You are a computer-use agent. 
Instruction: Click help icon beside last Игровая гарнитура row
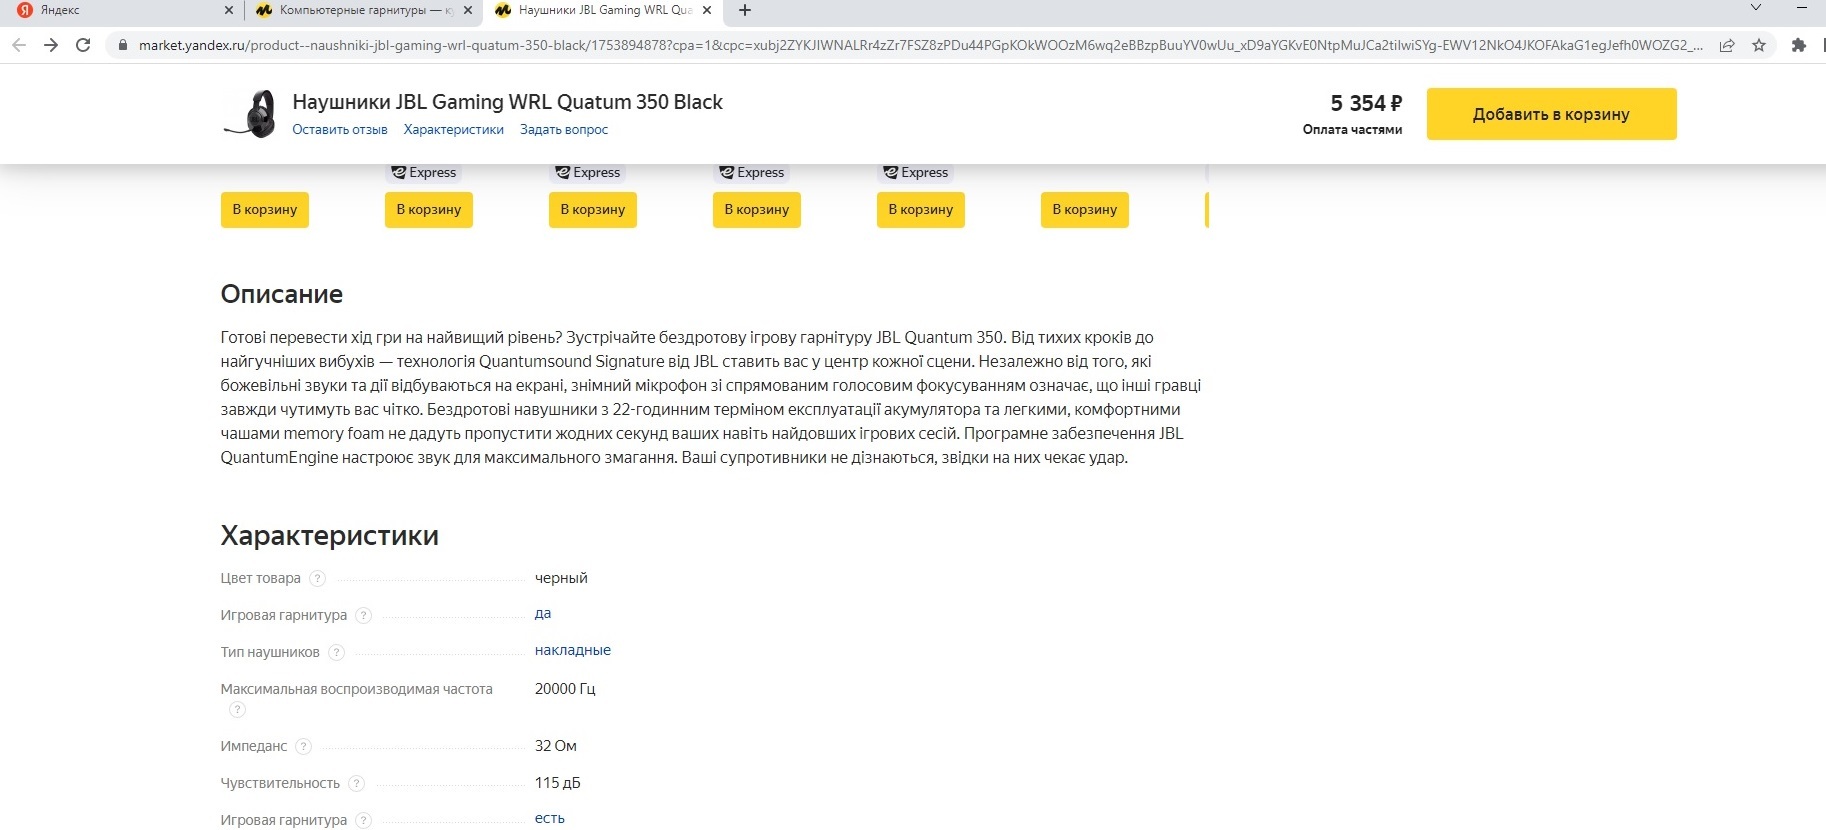(x=364, y=820)
